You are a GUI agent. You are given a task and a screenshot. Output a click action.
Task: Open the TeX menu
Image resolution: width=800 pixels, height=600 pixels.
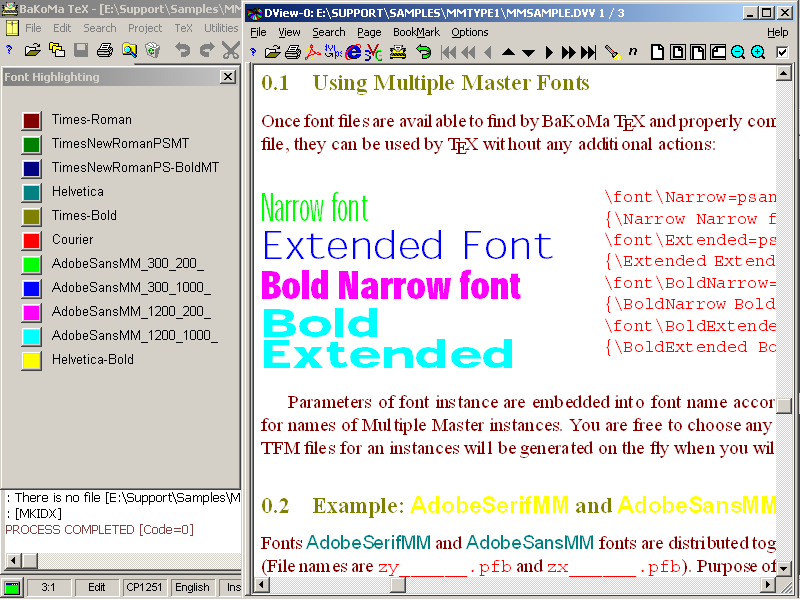coord(183,28)
